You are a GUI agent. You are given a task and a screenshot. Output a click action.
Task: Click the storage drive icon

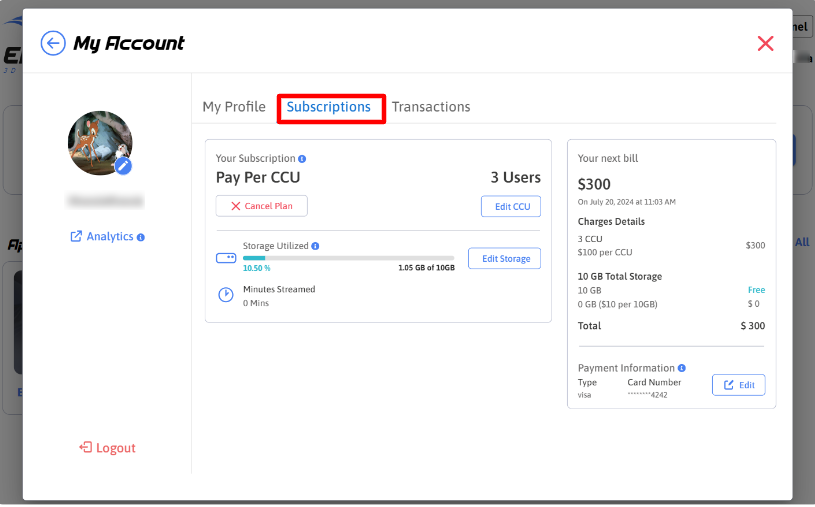(x=226, y=258)
